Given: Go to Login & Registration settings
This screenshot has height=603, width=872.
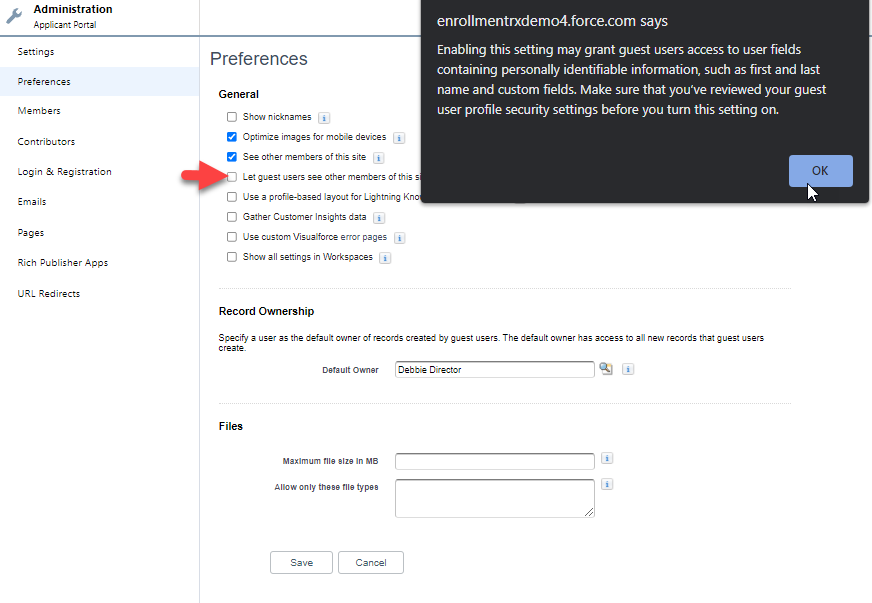Looking at the screenshot, I should [x=64, y=172].
